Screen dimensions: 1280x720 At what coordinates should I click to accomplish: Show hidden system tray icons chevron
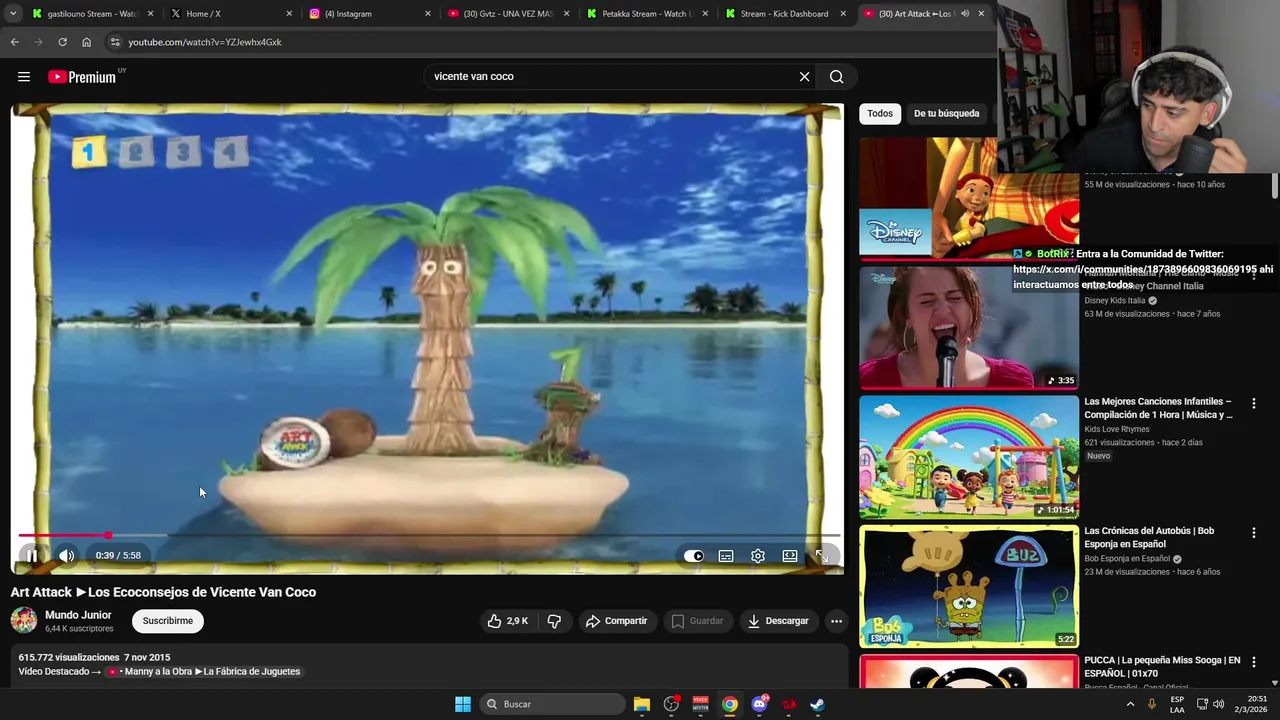[1130, 704]
